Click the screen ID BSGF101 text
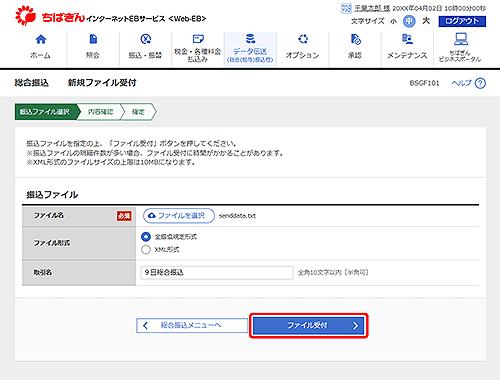The width and height of the screenshot is (500, 380). (x=424, y=83)
